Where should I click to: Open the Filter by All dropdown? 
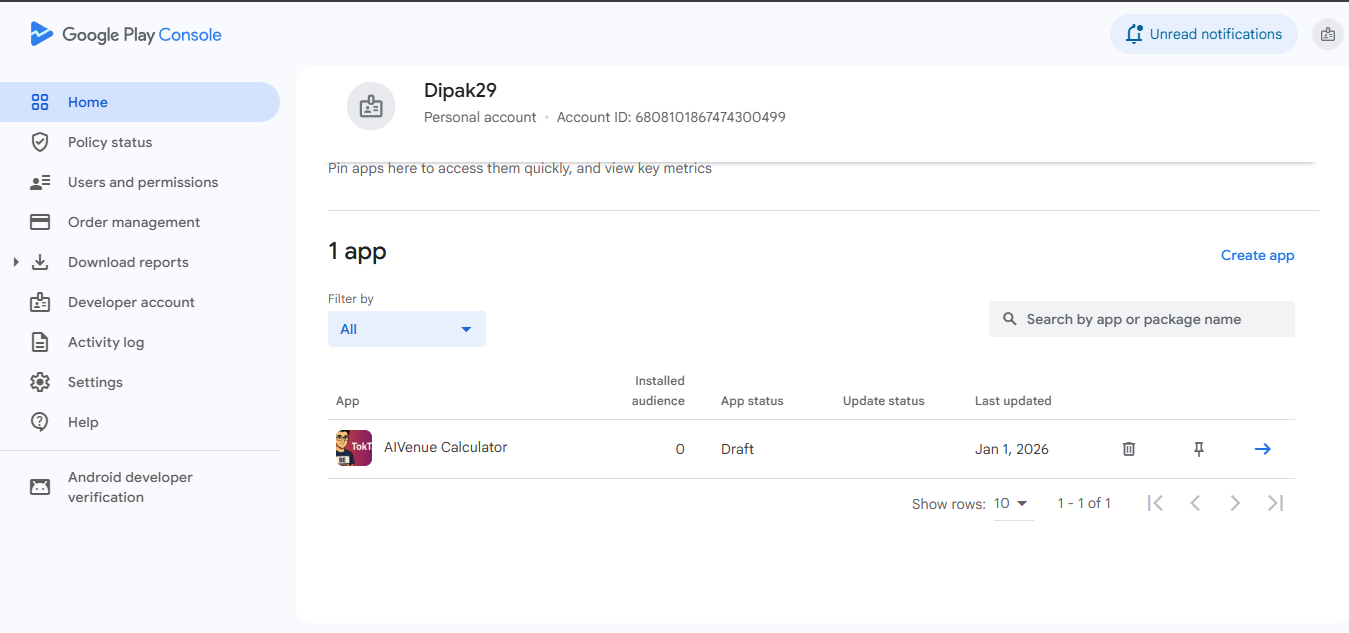pos(406,329)
